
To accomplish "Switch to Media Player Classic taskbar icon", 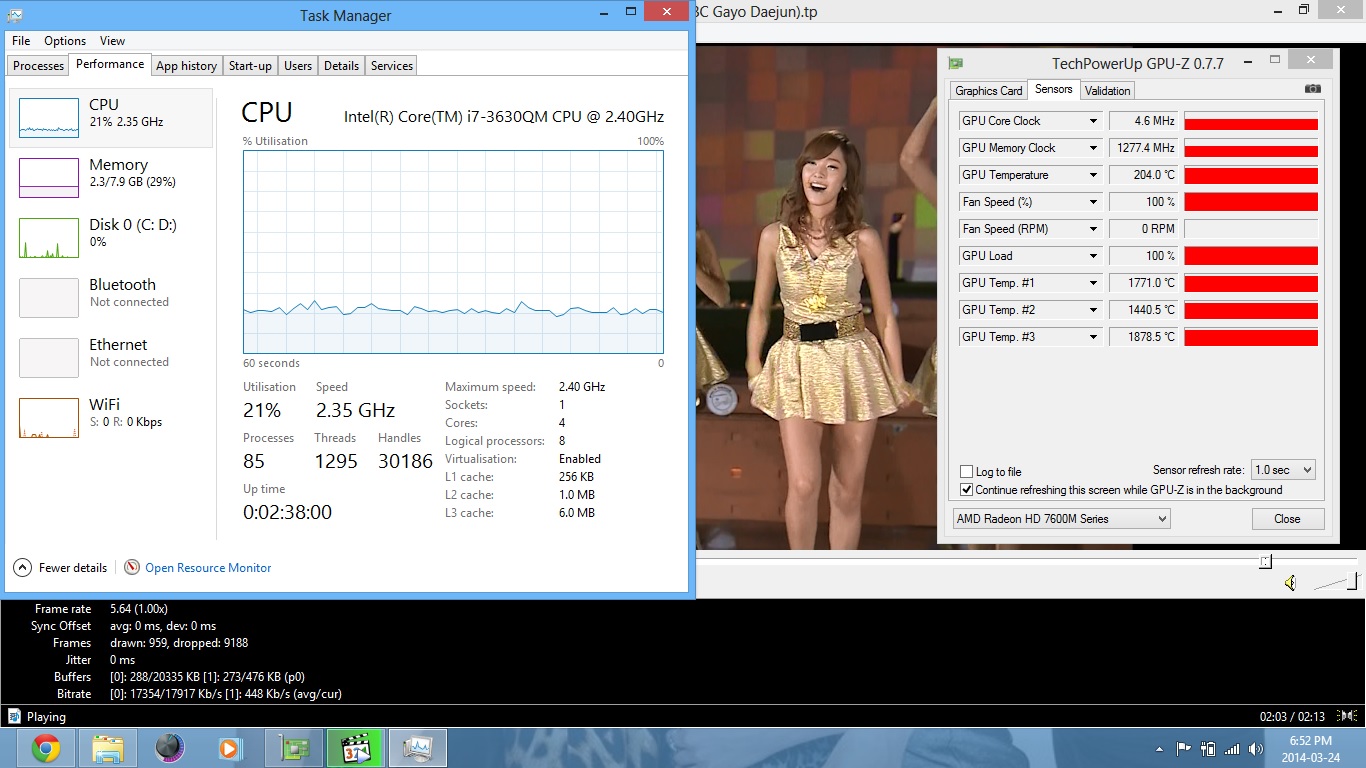I will pos(356,748).
